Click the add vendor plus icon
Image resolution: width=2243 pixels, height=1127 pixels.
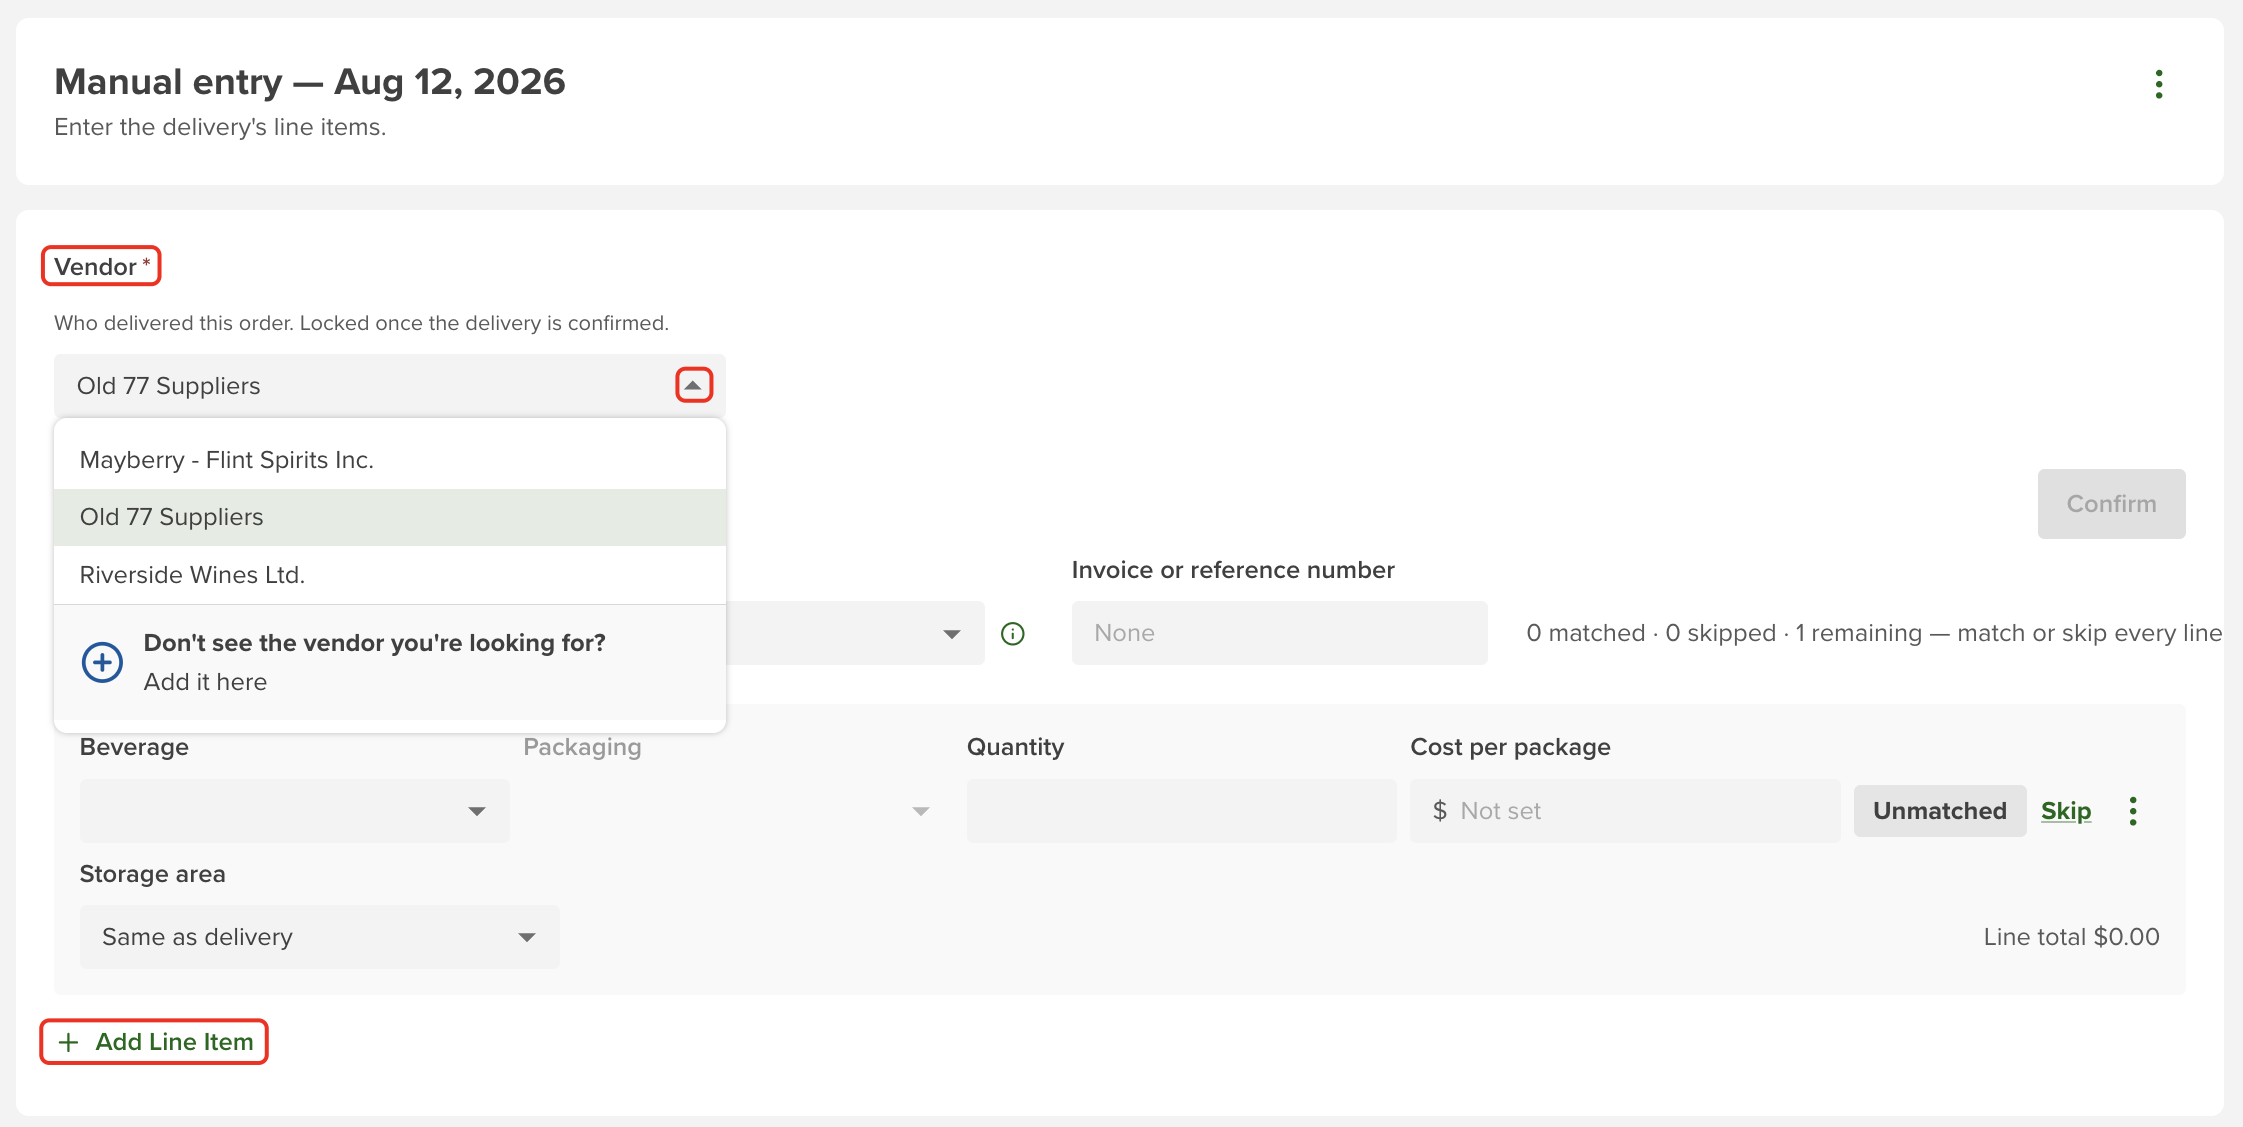tap(102, 662)
